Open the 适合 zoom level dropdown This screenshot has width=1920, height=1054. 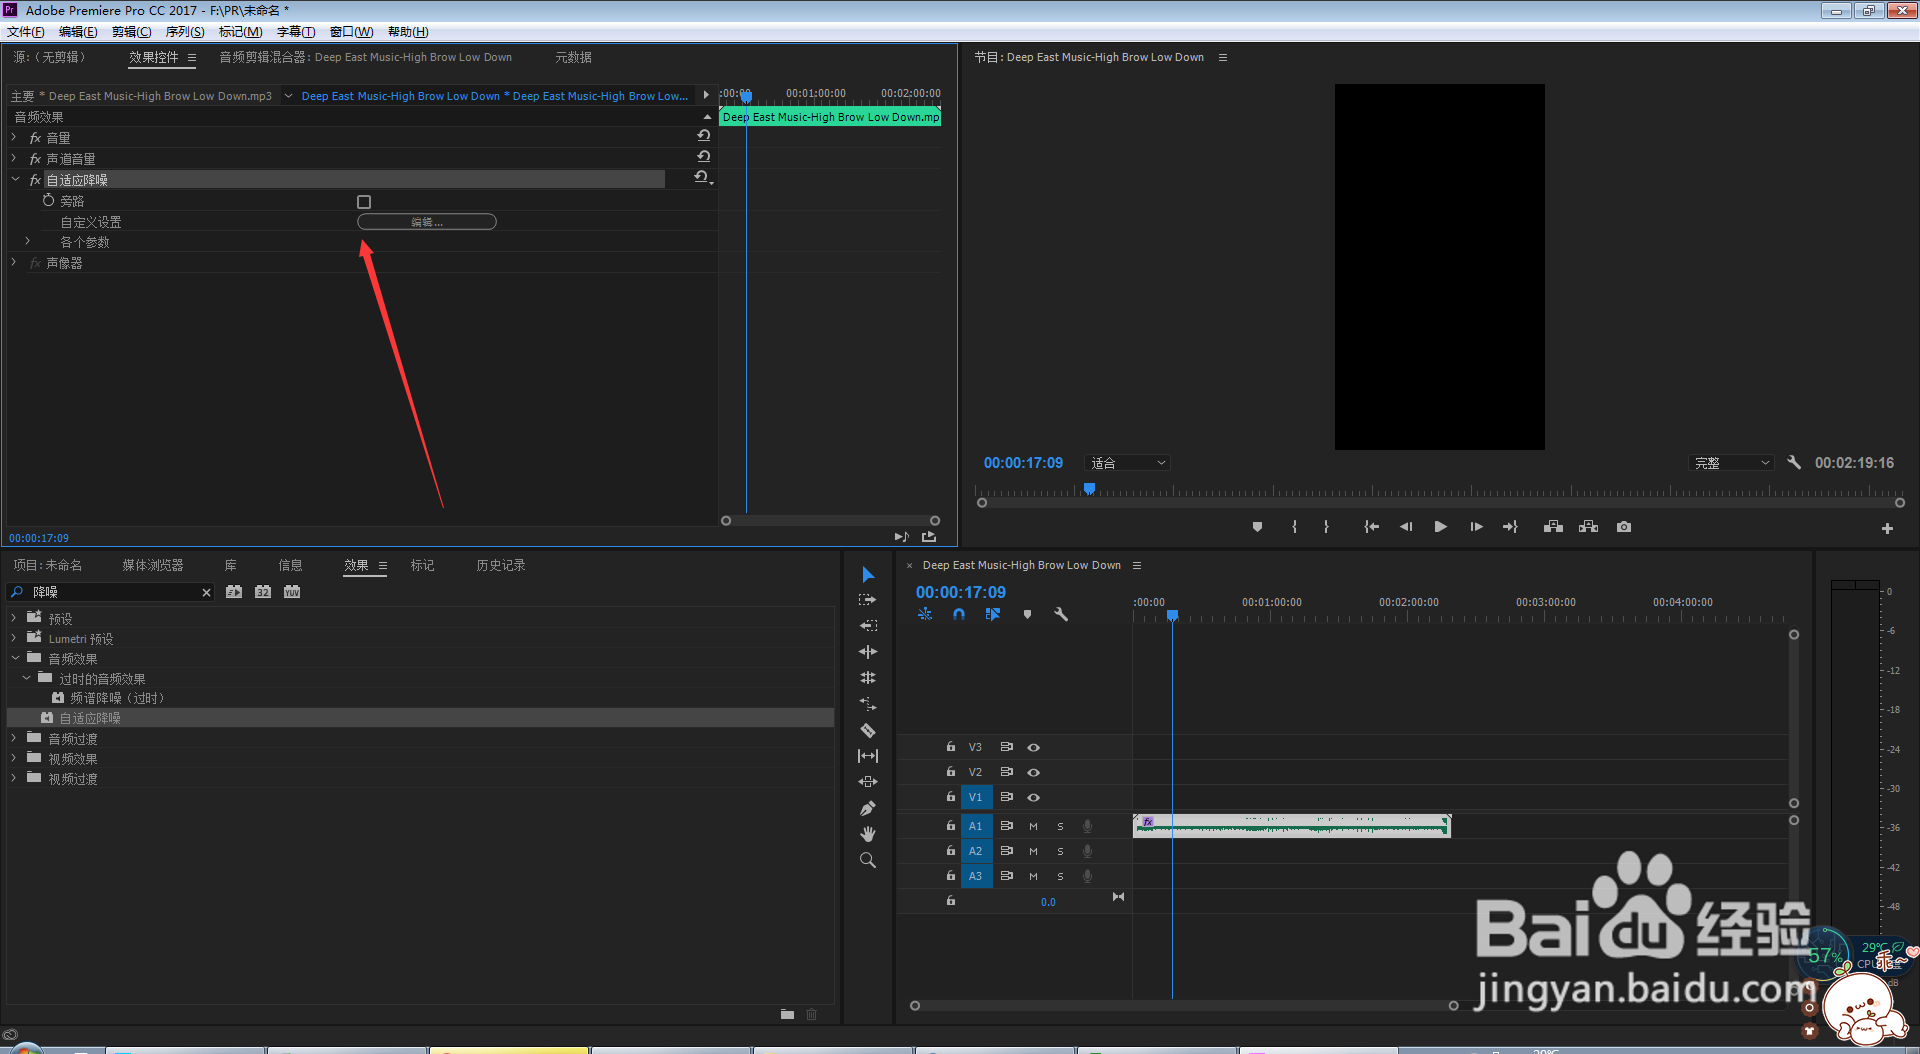1128,463
